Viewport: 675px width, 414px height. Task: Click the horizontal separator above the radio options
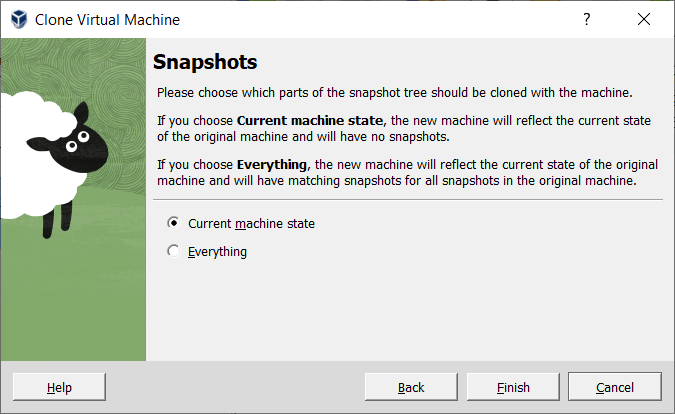click(x=405, y=200)
